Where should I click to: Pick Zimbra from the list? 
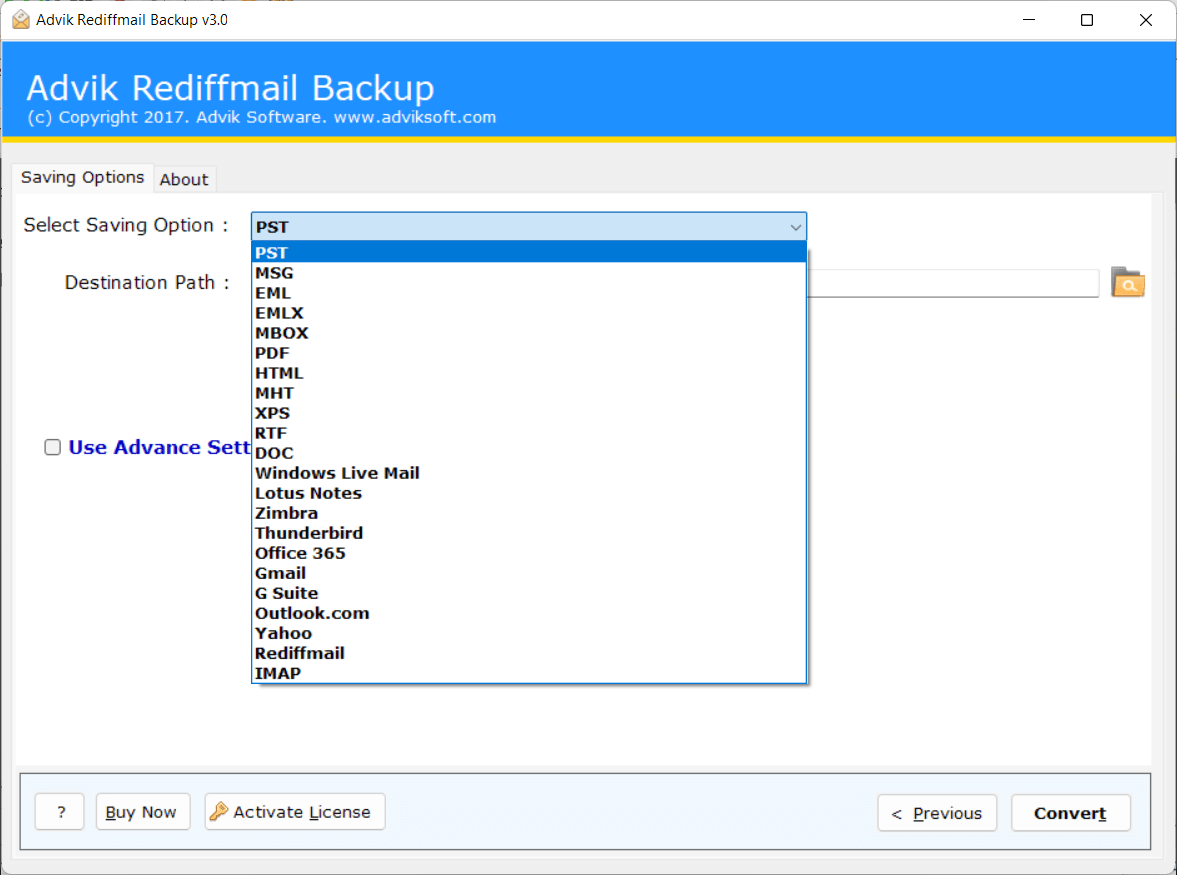coord(528,513)
